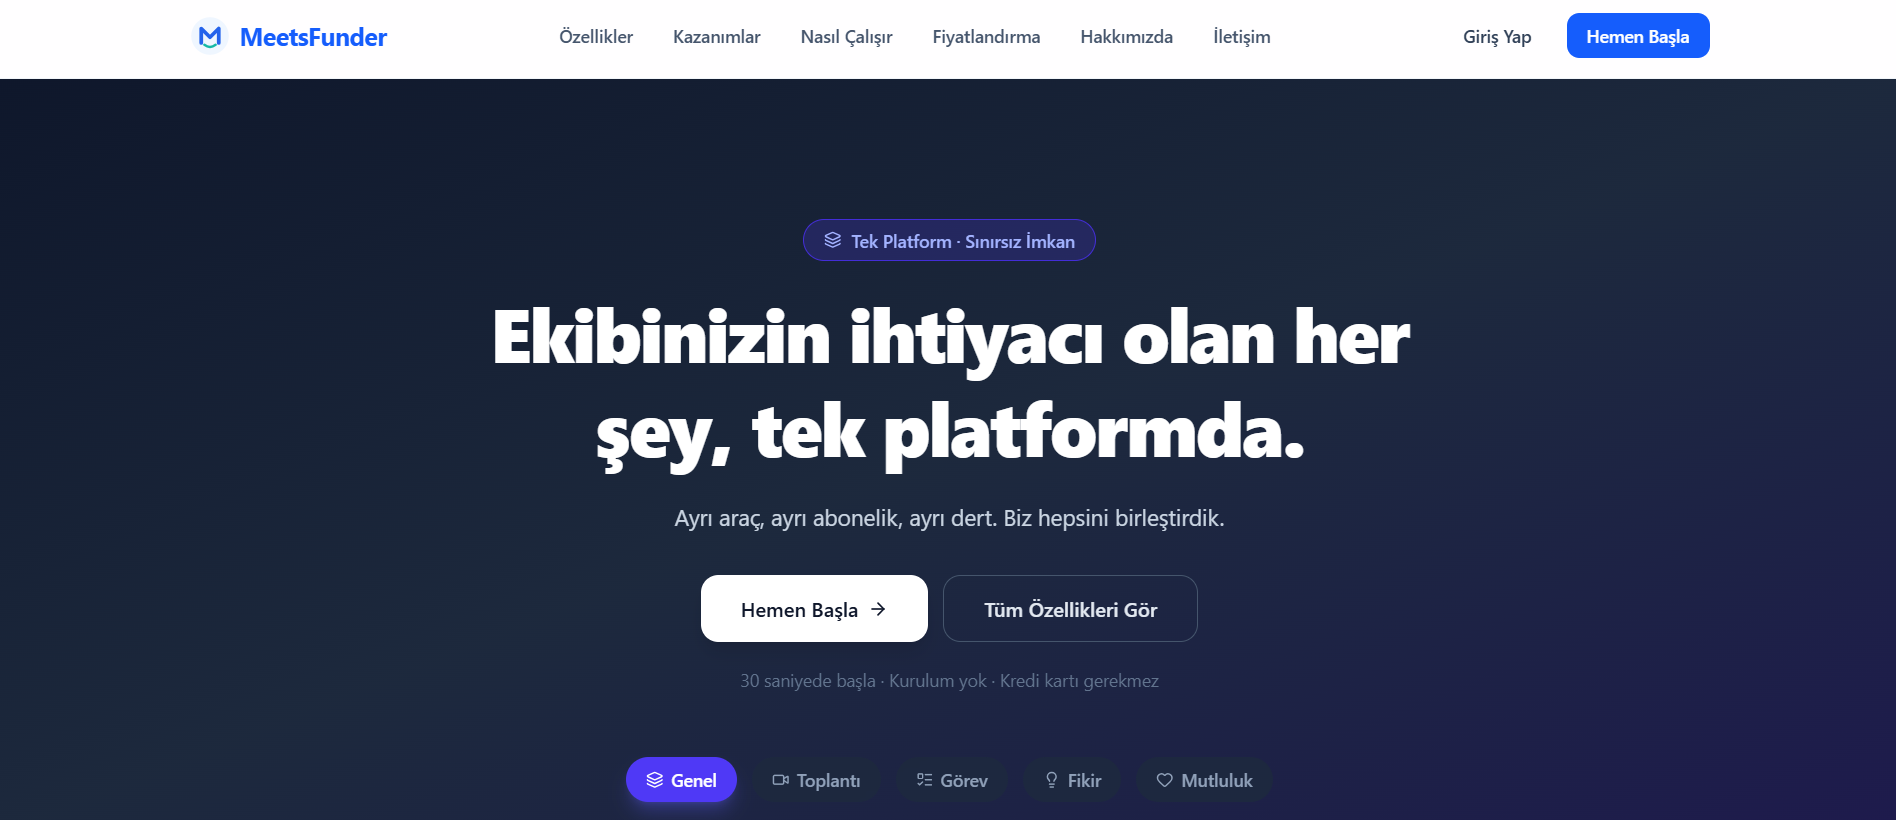1896x820 pixels.
Task: Click the arrow icon in Hemen Başla button
Action: (x=878, y=609)
